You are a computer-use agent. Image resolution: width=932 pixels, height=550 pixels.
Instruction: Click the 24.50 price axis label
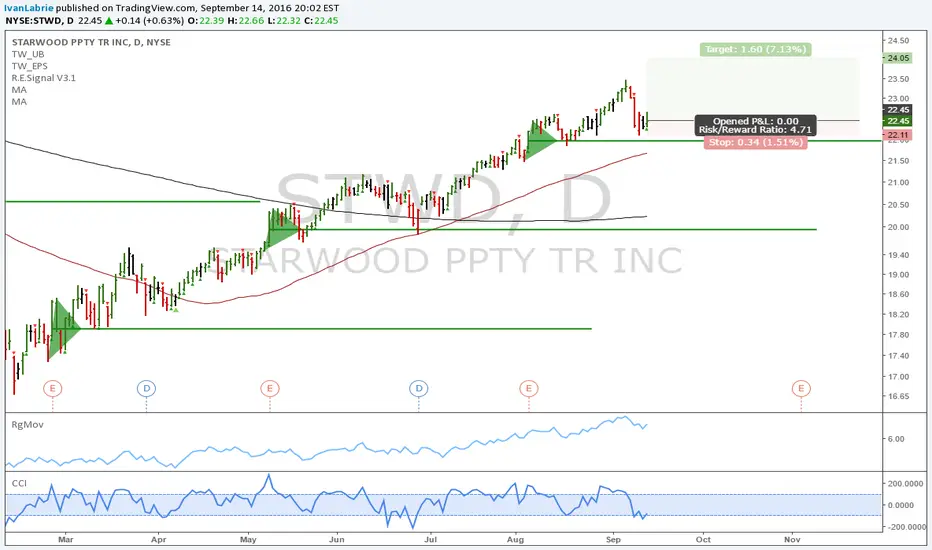pos(898,40)
